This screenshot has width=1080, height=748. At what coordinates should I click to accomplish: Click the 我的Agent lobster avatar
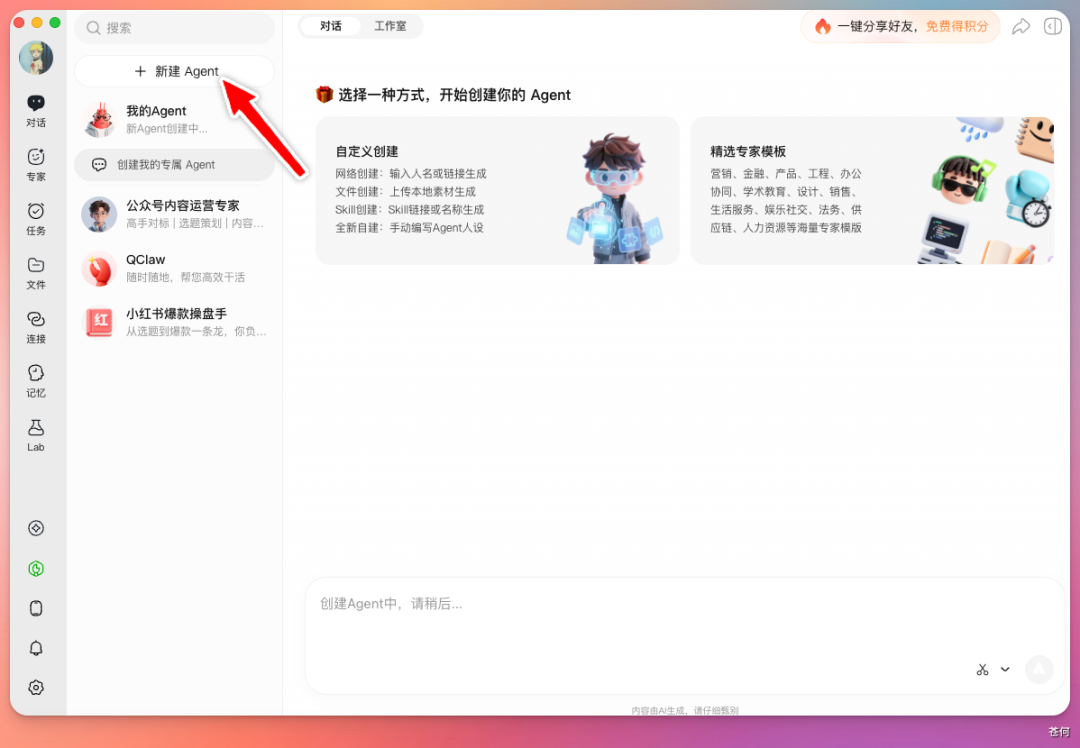(99, 119)
